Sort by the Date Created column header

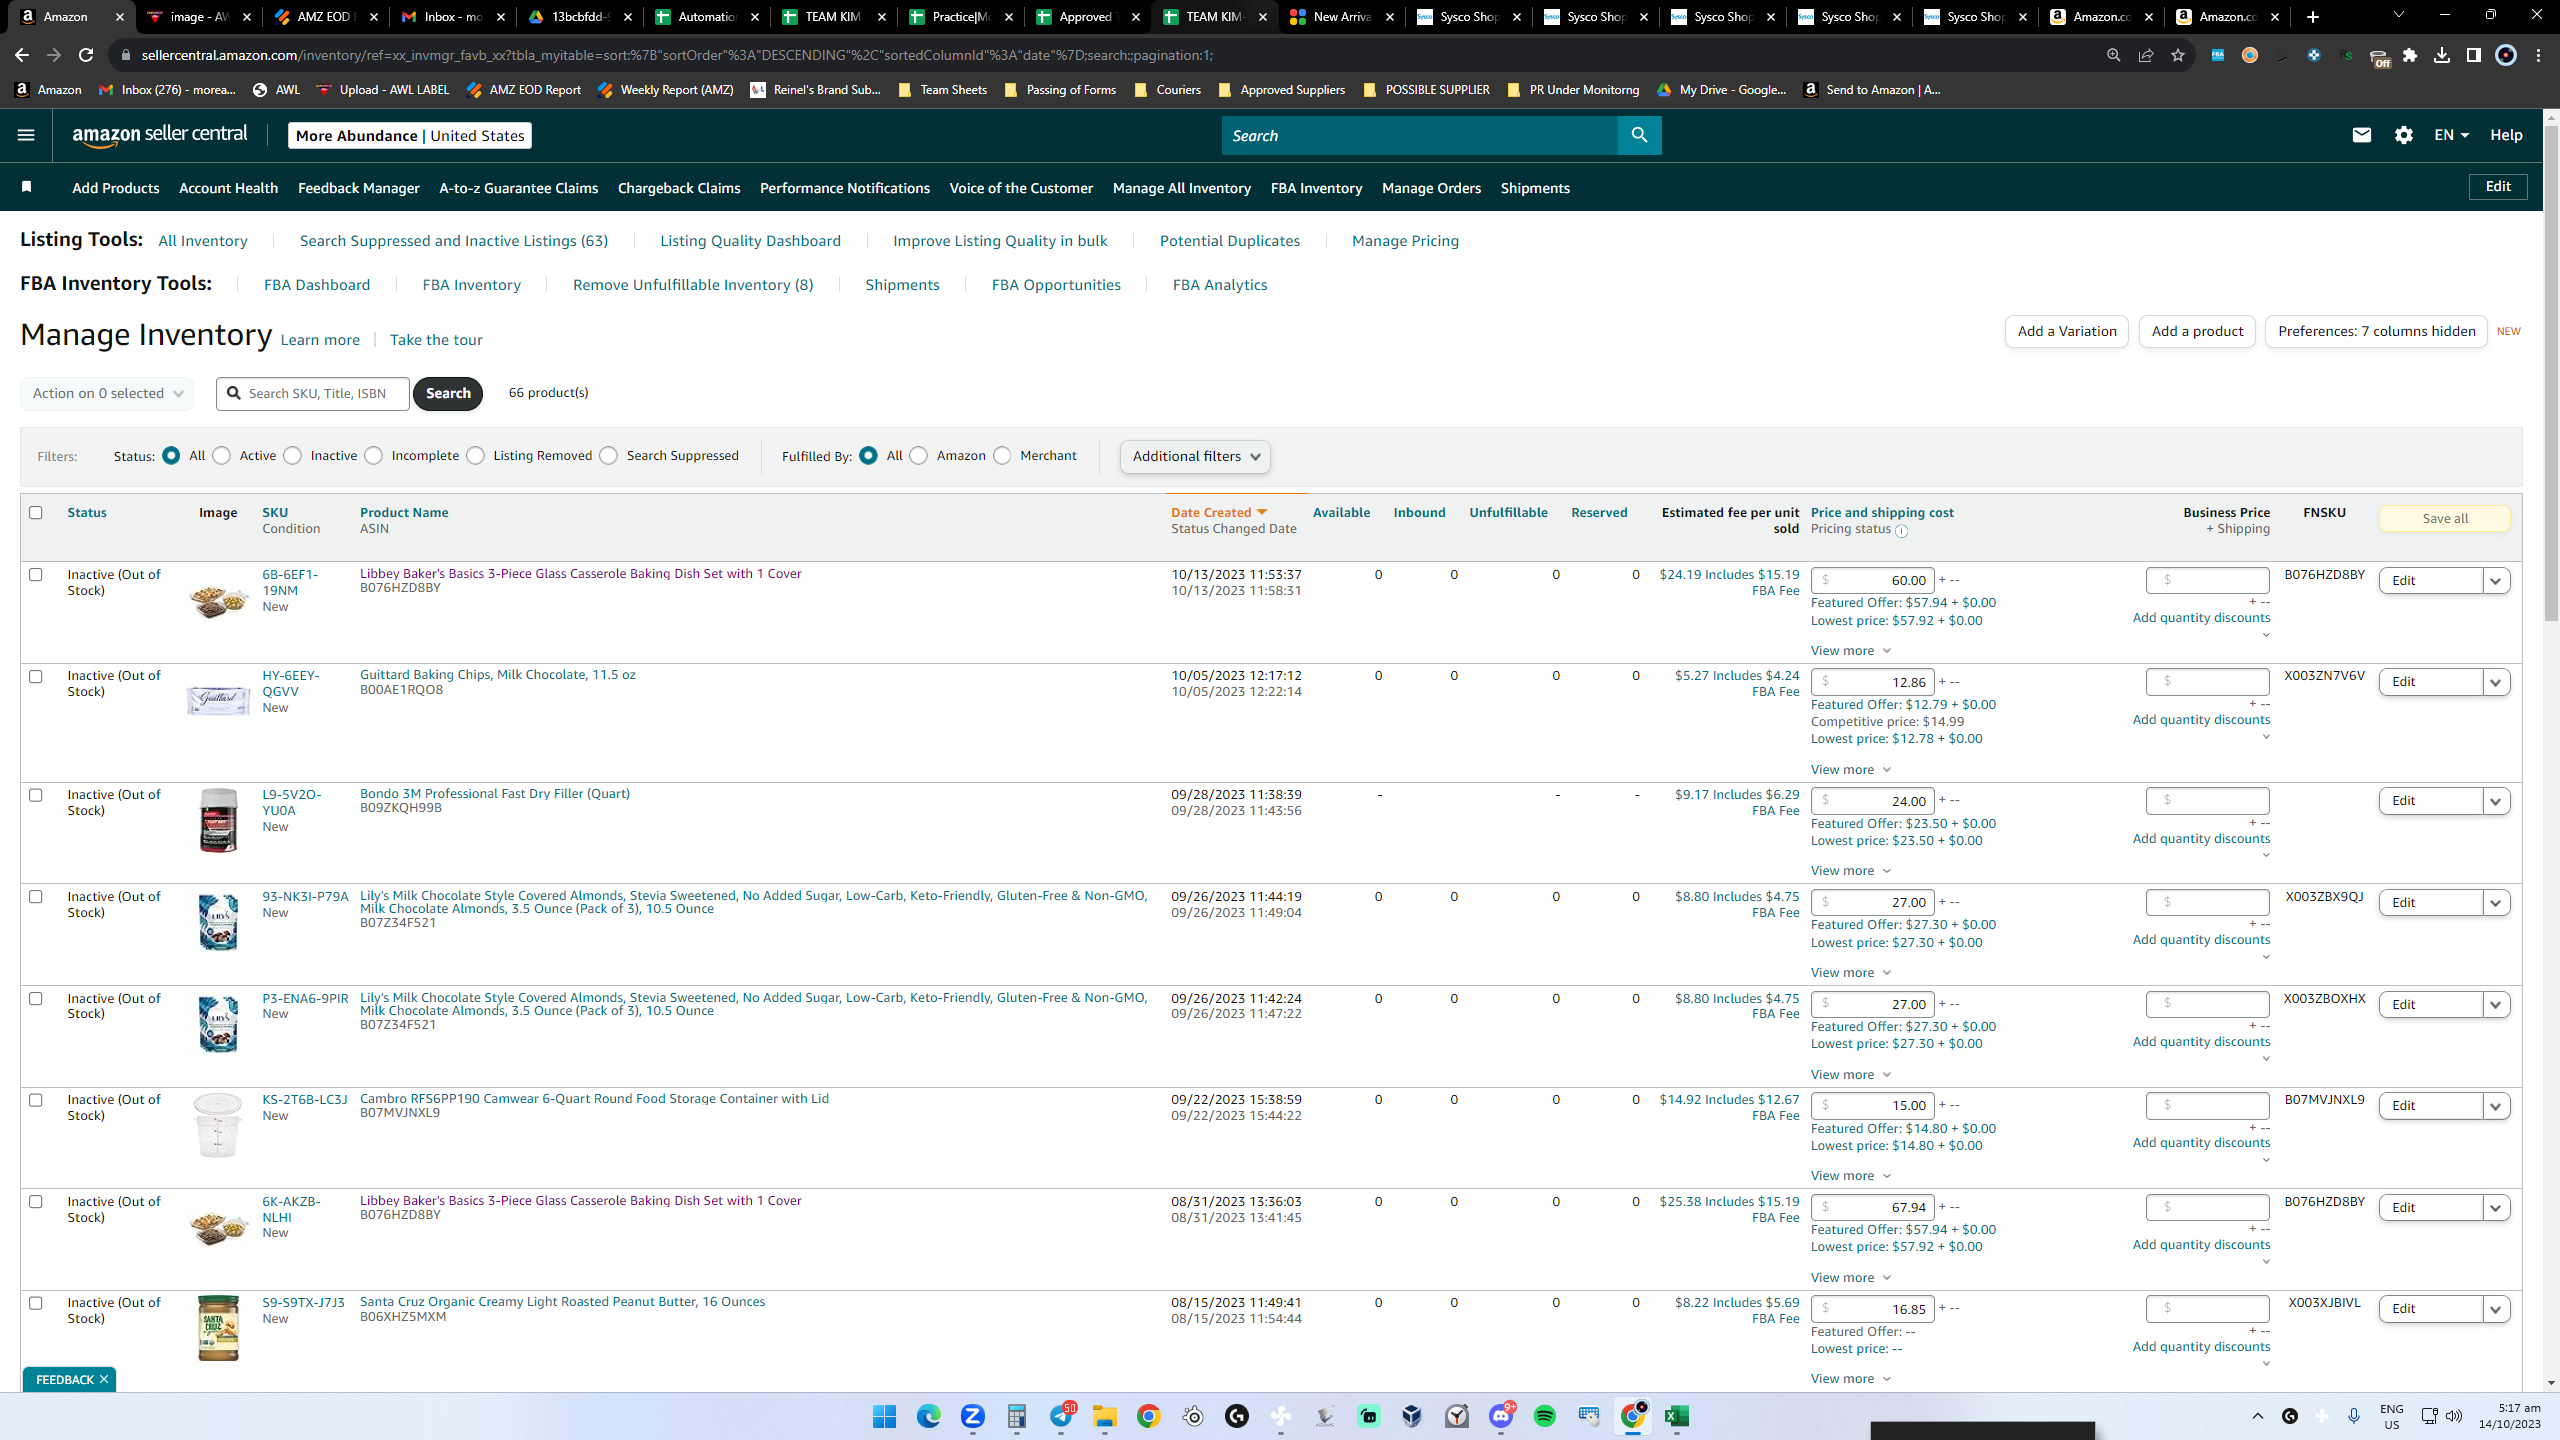(x=1219, y=512)
